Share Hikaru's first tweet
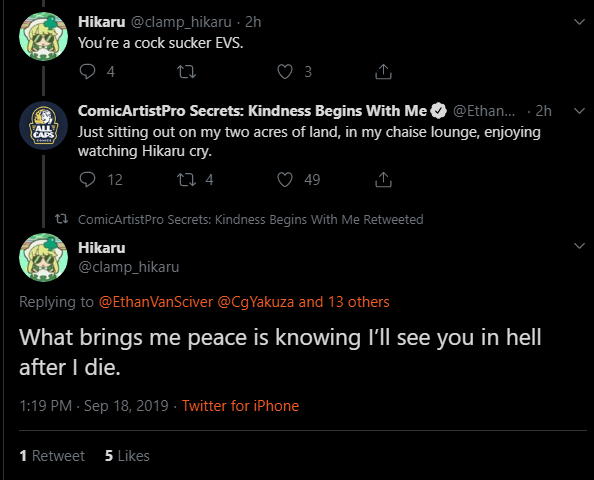 [383, 71]
